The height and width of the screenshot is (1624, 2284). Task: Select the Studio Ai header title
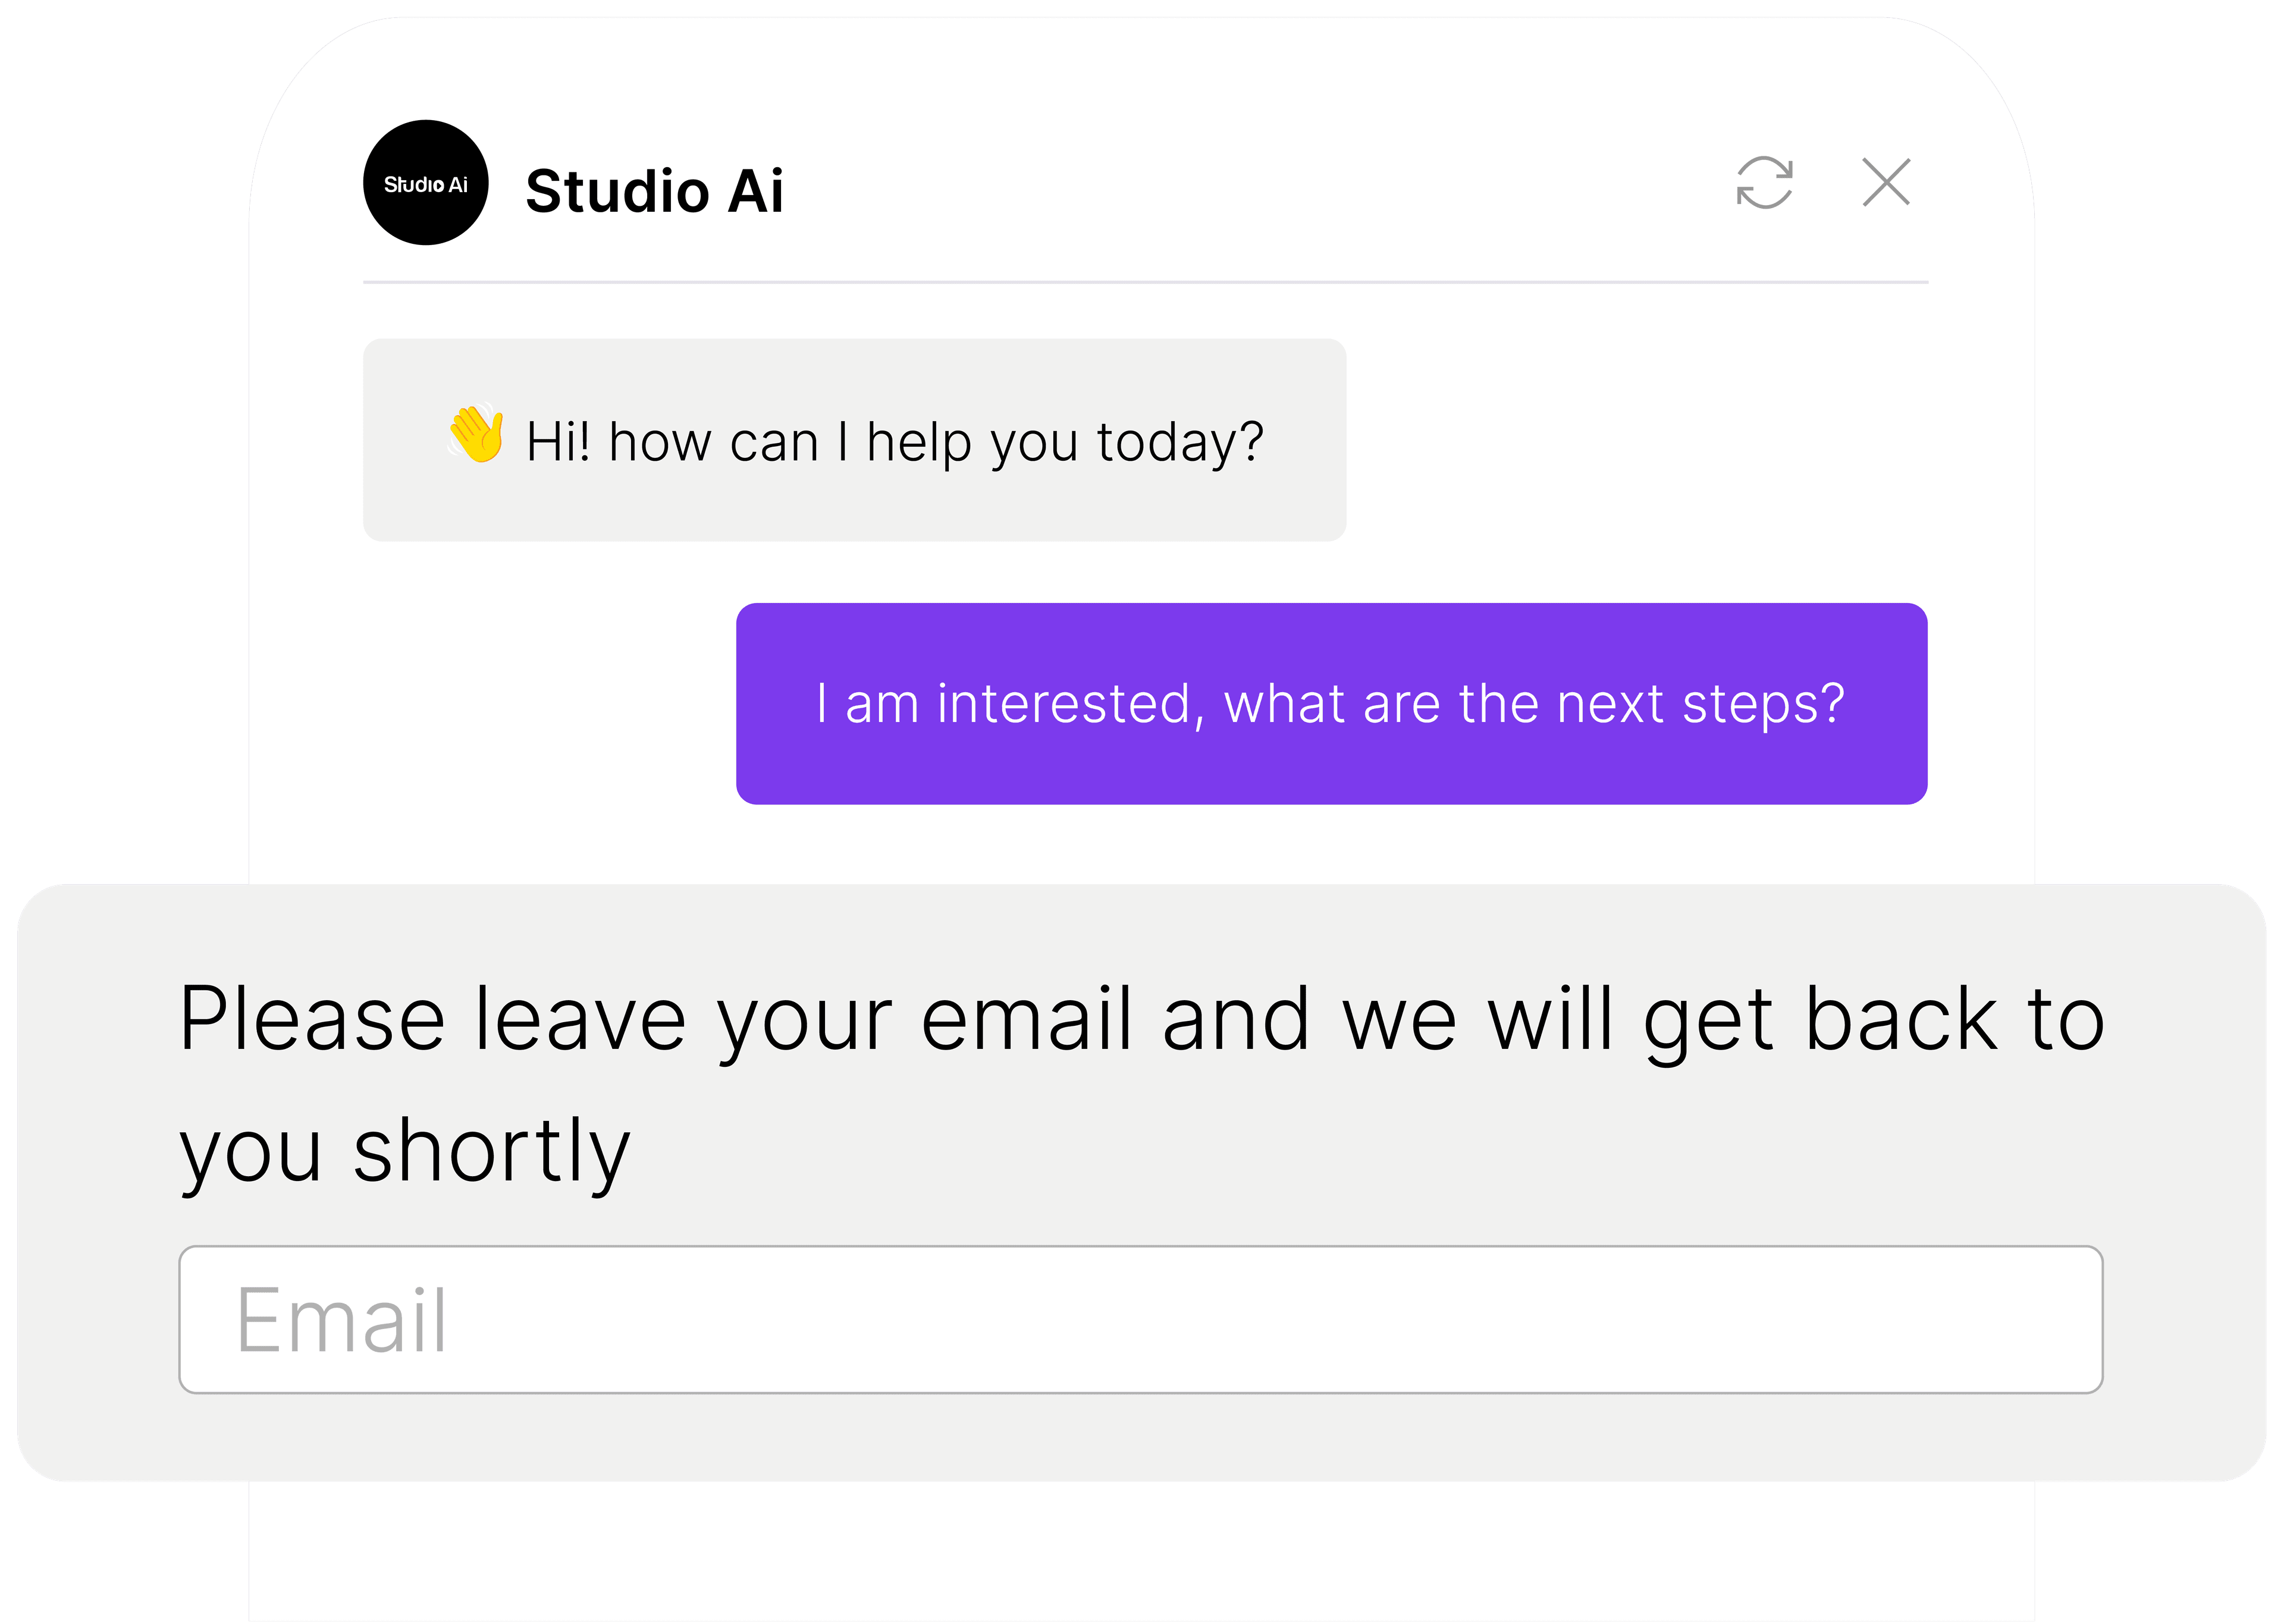655,190
